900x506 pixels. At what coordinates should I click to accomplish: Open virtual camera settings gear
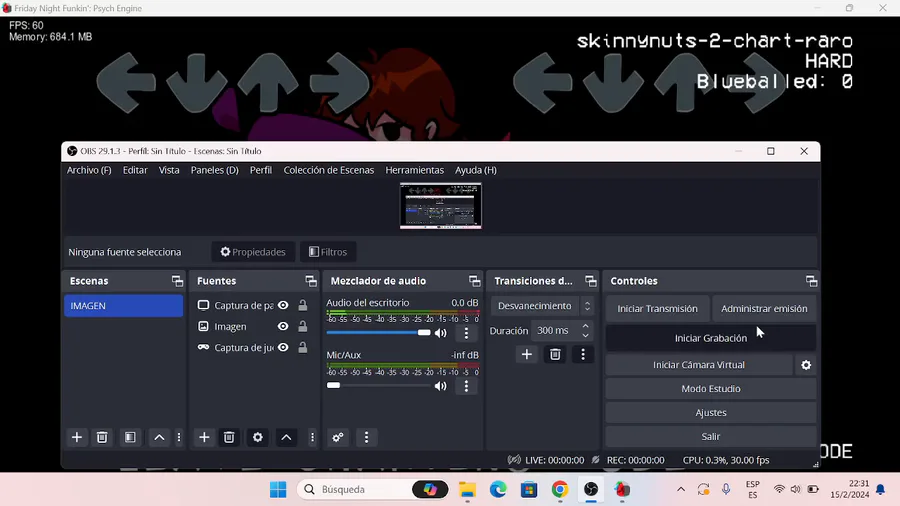[x=806, y=365]
